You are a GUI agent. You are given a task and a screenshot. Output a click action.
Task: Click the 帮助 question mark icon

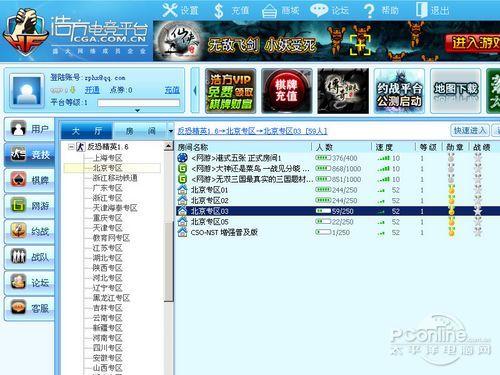pos(369,11)
